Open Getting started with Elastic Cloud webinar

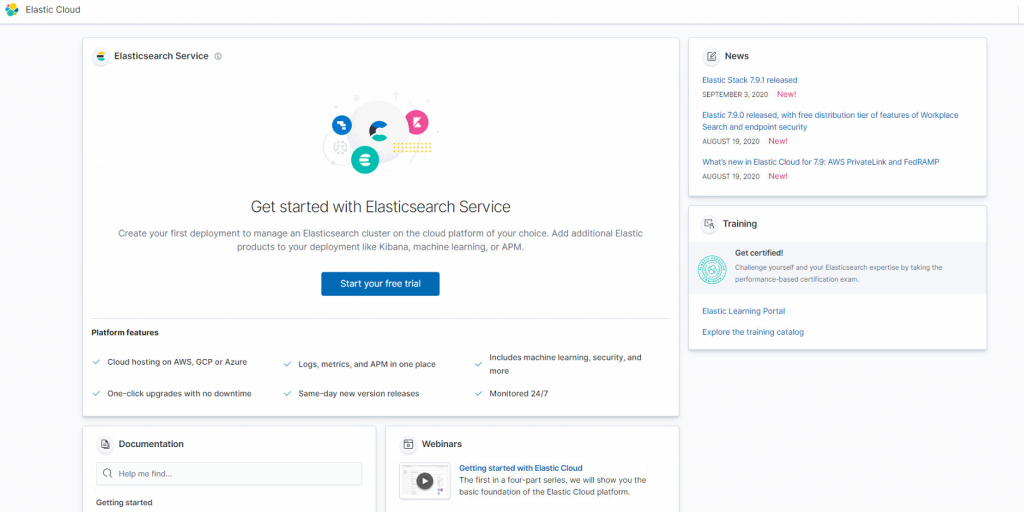[520, 468]
